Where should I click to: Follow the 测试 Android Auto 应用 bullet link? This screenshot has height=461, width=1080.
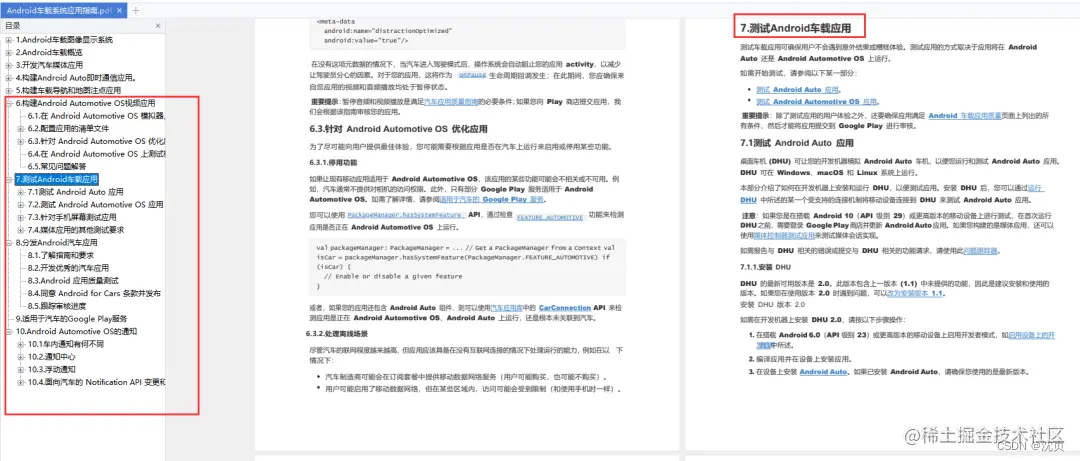pyautogui.click(x=798, y=90)
